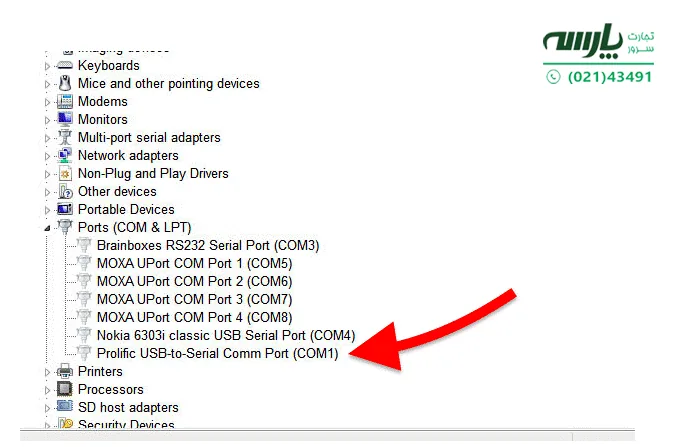Screen dimensions: 684x447
Task: Click the Brainboxes RS232 Serial Port icon
Action: click(84, 245)
